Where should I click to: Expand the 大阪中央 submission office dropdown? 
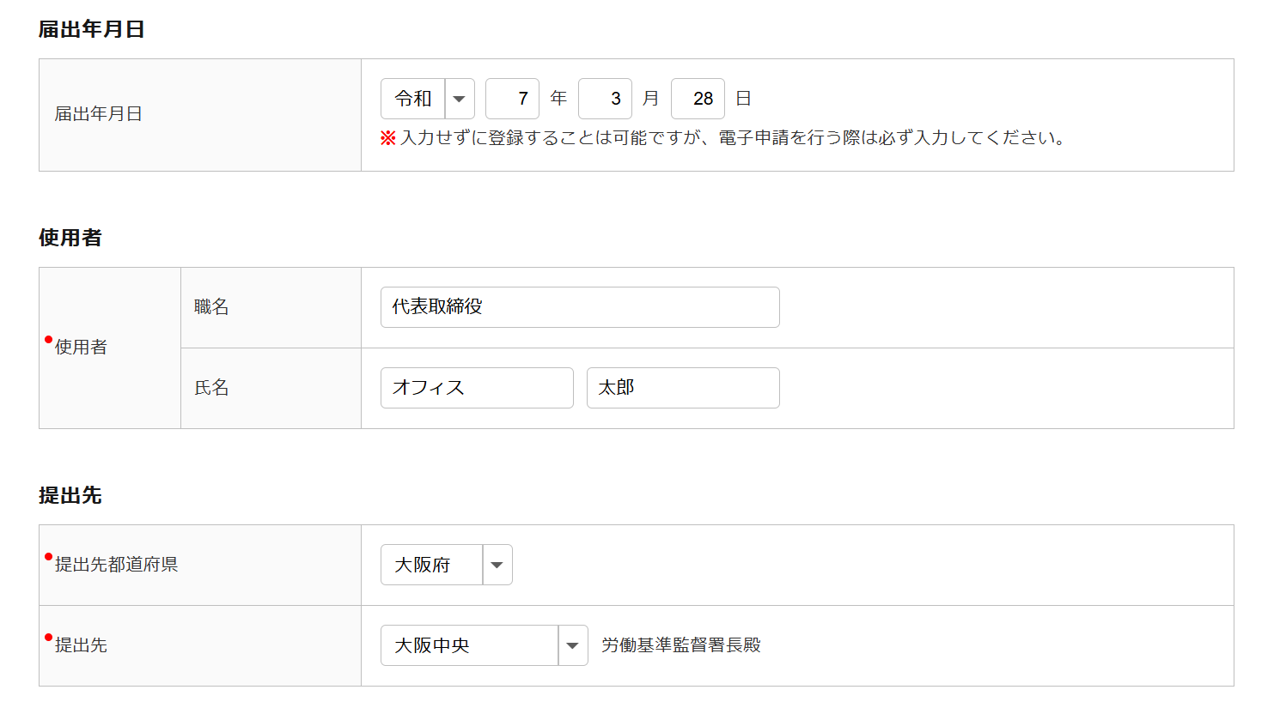pyautogui.click(x=470, y=646)
